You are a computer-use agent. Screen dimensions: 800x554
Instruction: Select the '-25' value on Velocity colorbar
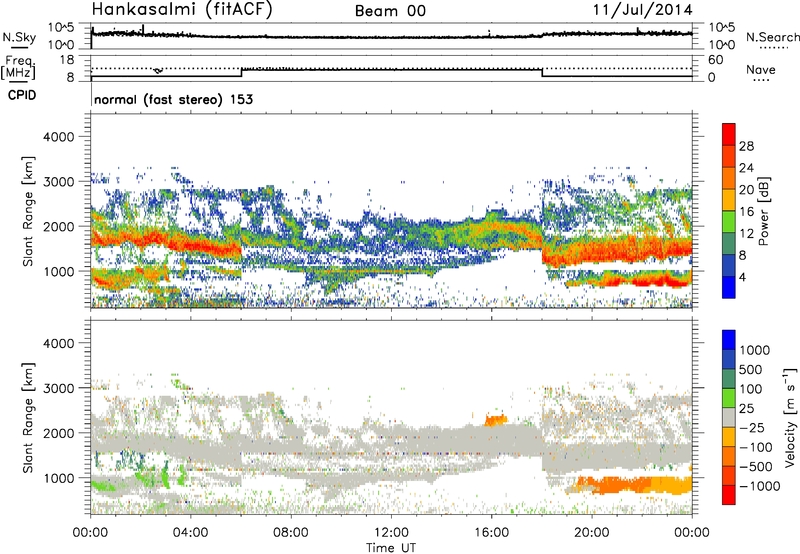pyautogui.click(x=752, y=428)
